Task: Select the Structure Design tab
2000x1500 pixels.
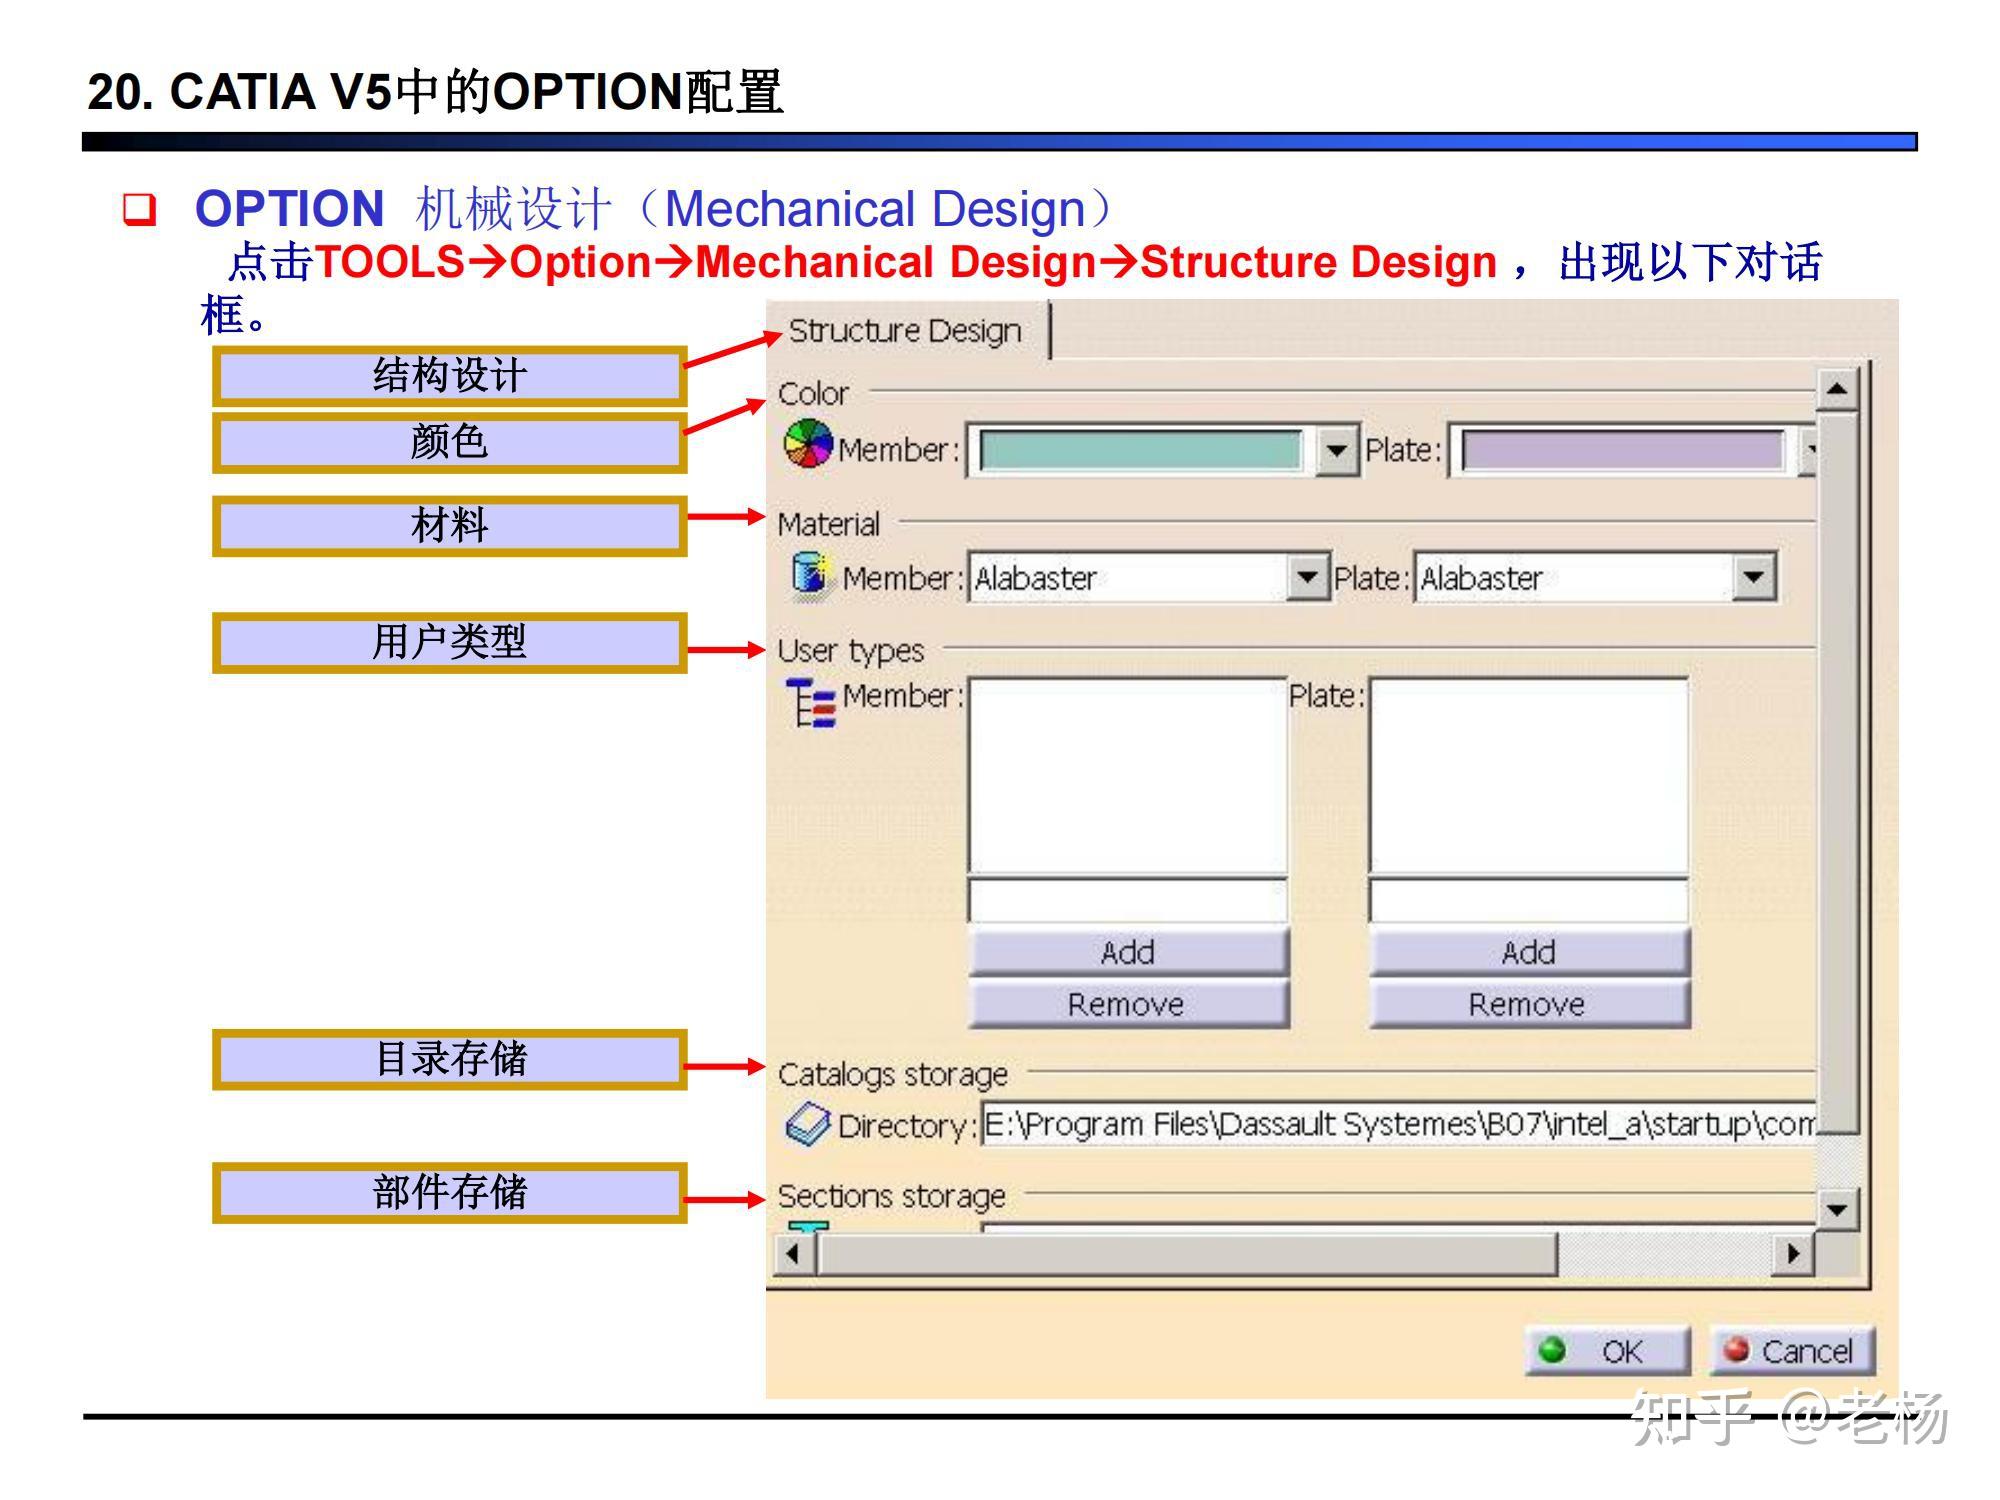Action: 905,330
